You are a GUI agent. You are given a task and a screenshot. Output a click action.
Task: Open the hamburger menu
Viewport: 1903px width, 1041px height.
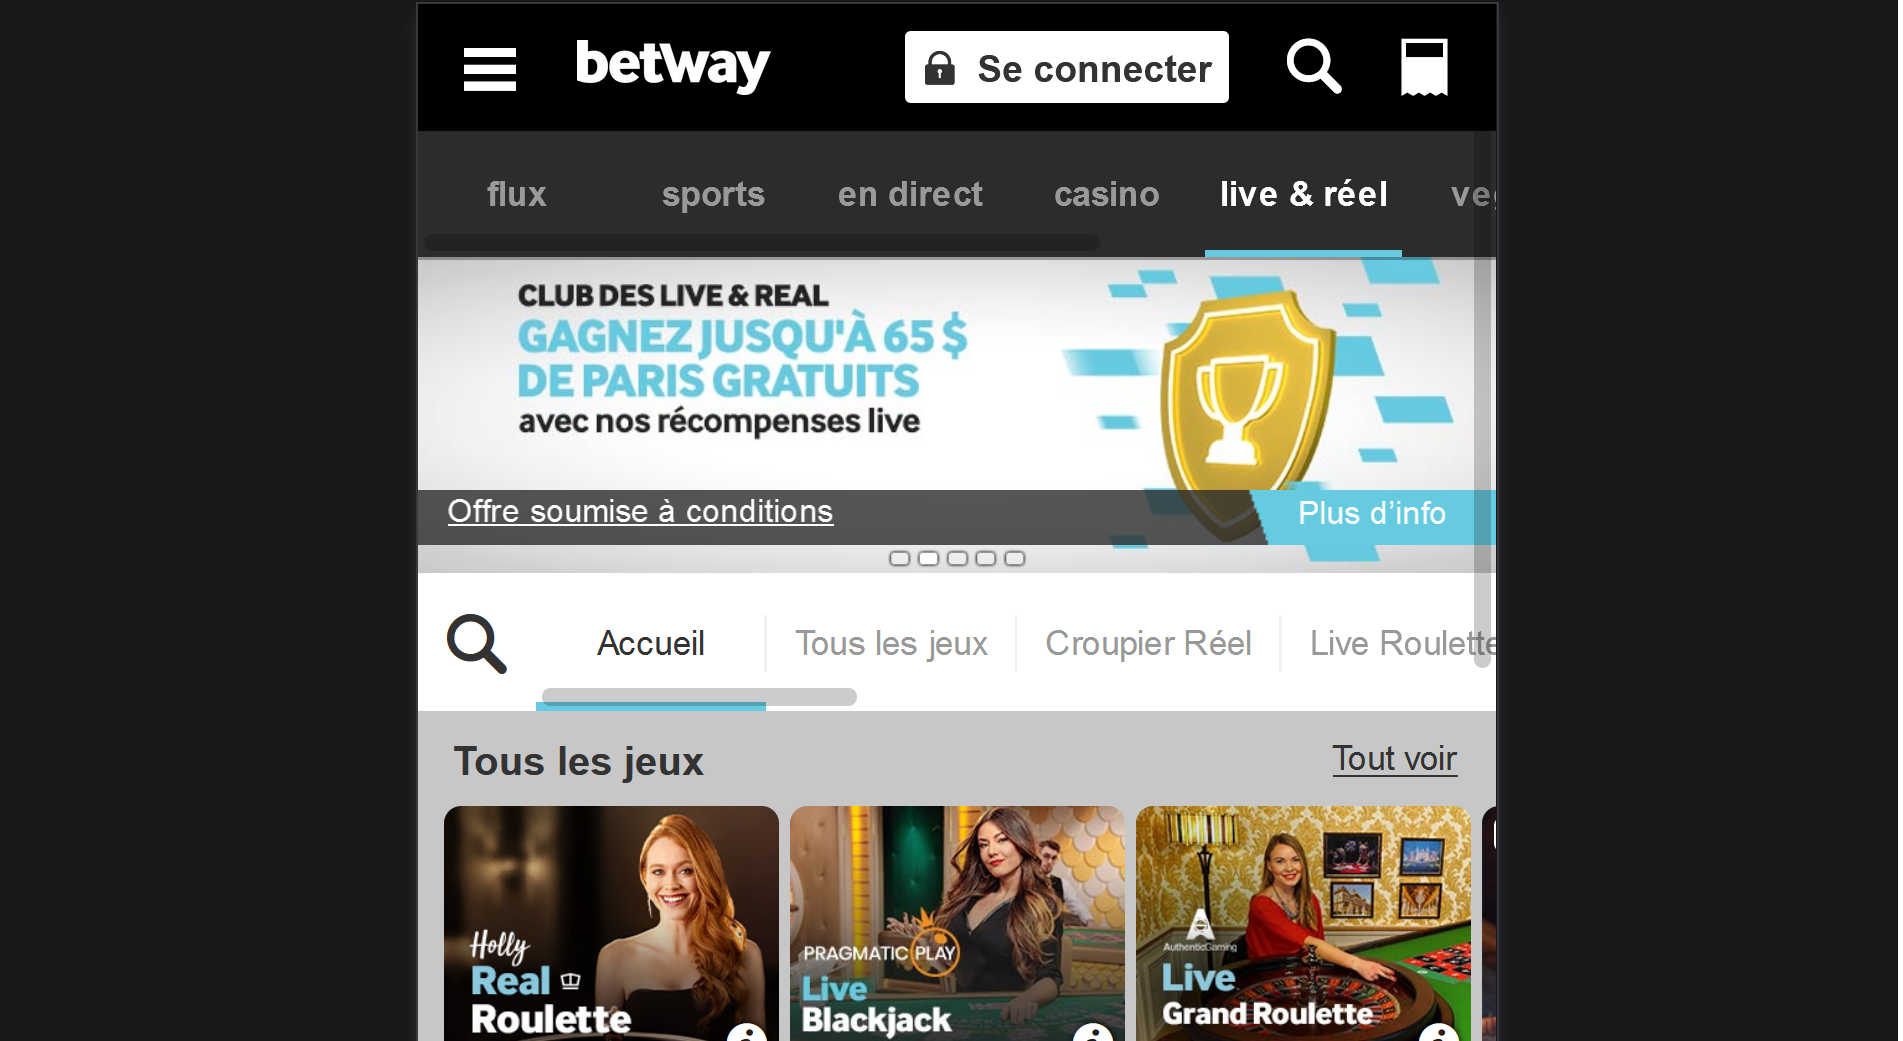tap(490, 69)
